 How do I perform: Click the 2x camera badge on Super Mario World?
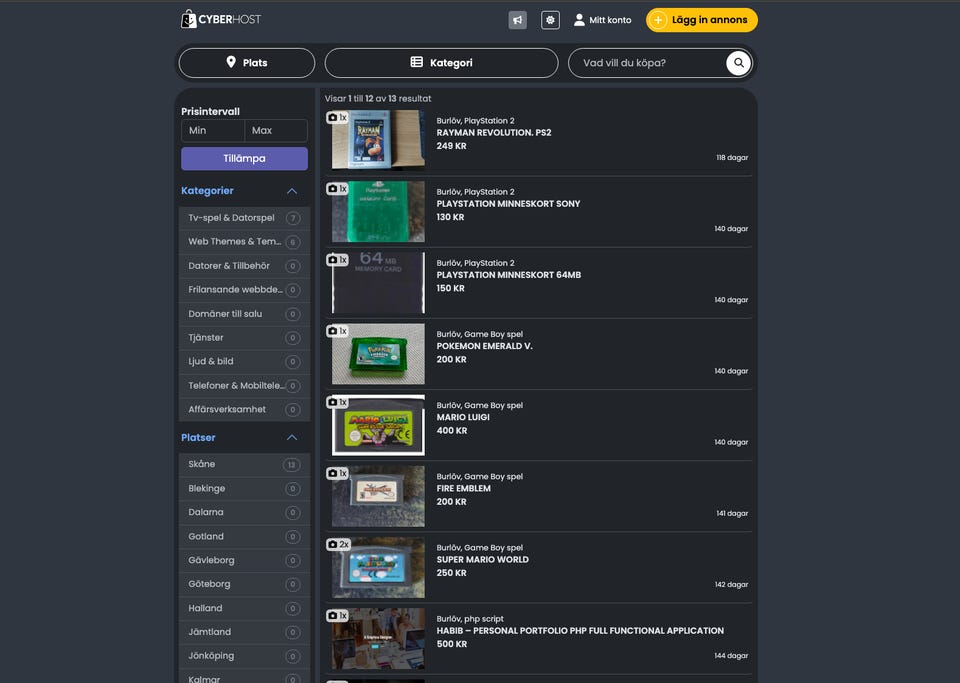(x=338, y=544)
